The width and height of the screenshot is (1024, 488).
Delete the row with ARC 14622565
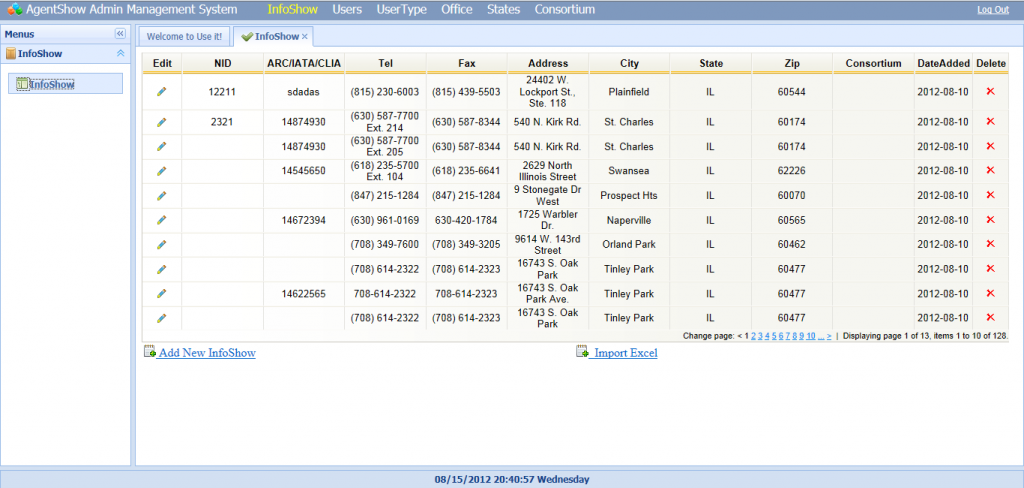pyautogui.click(x=990, y=293)
